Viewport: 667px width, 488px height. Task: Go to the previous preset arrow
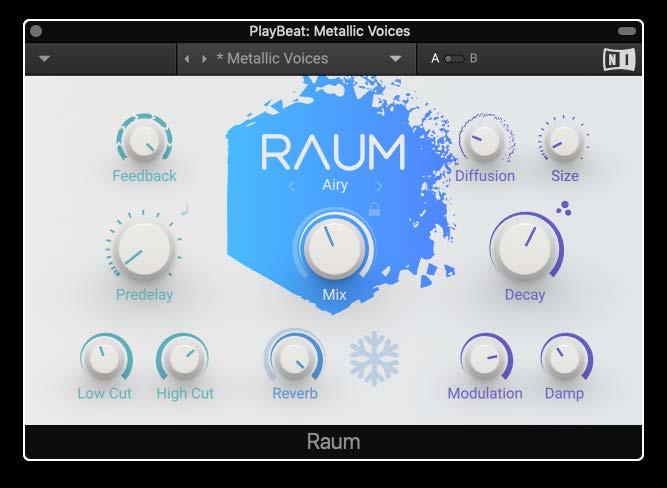(187, 59)
